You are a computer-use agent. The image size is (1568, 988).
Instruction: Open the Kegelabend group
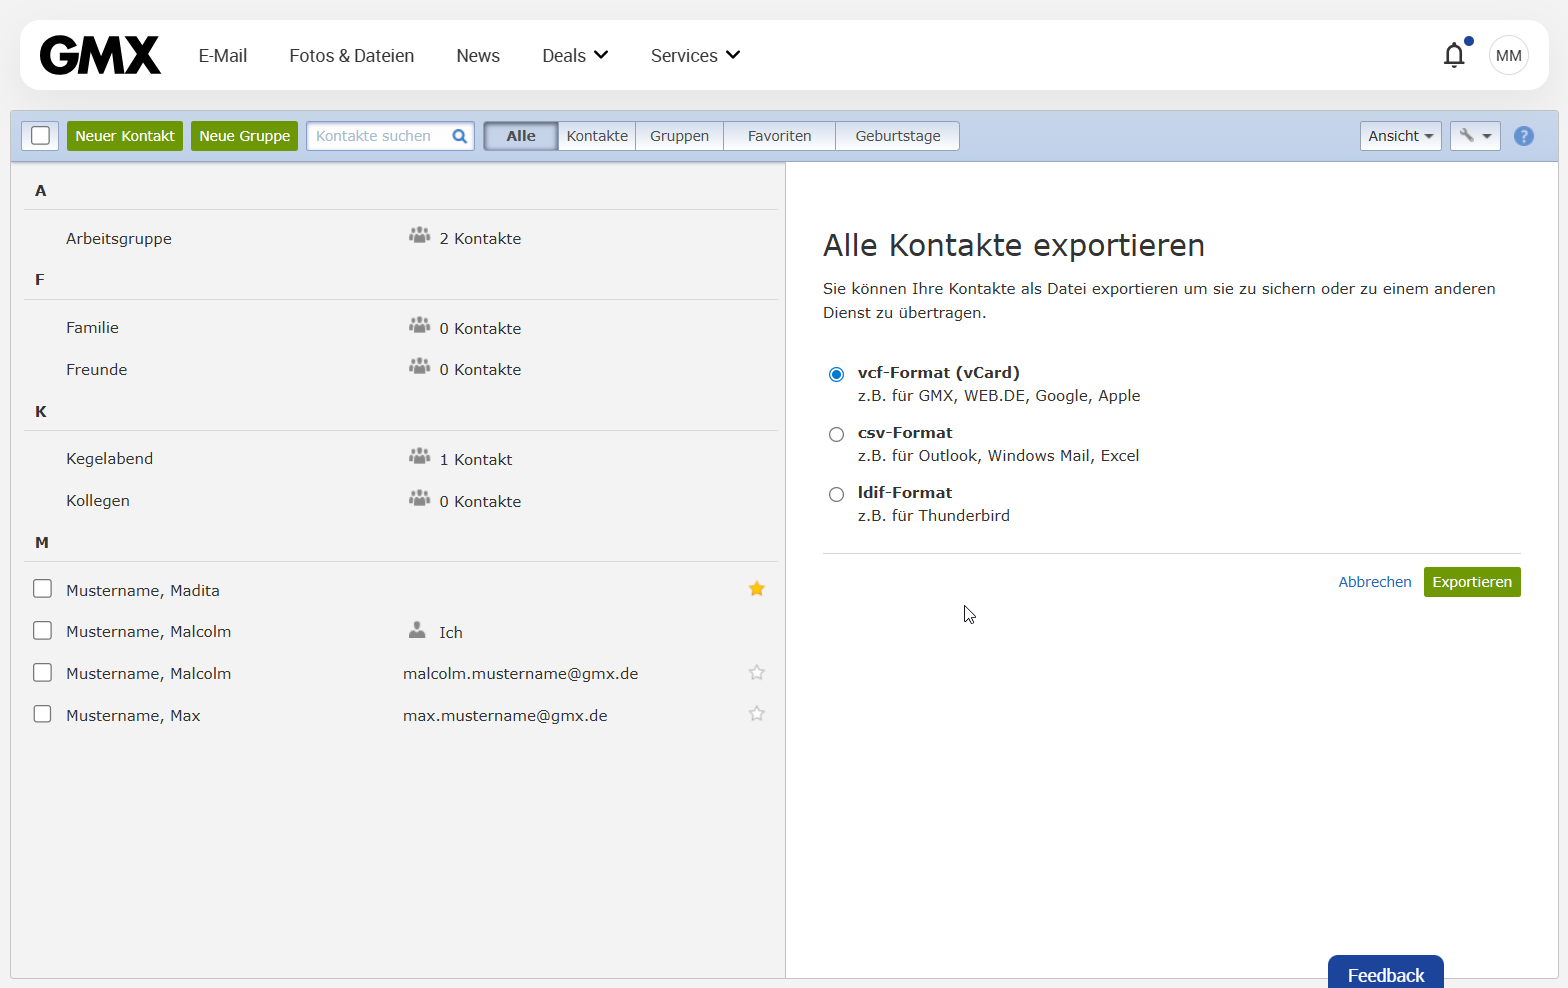click(110, 459)
